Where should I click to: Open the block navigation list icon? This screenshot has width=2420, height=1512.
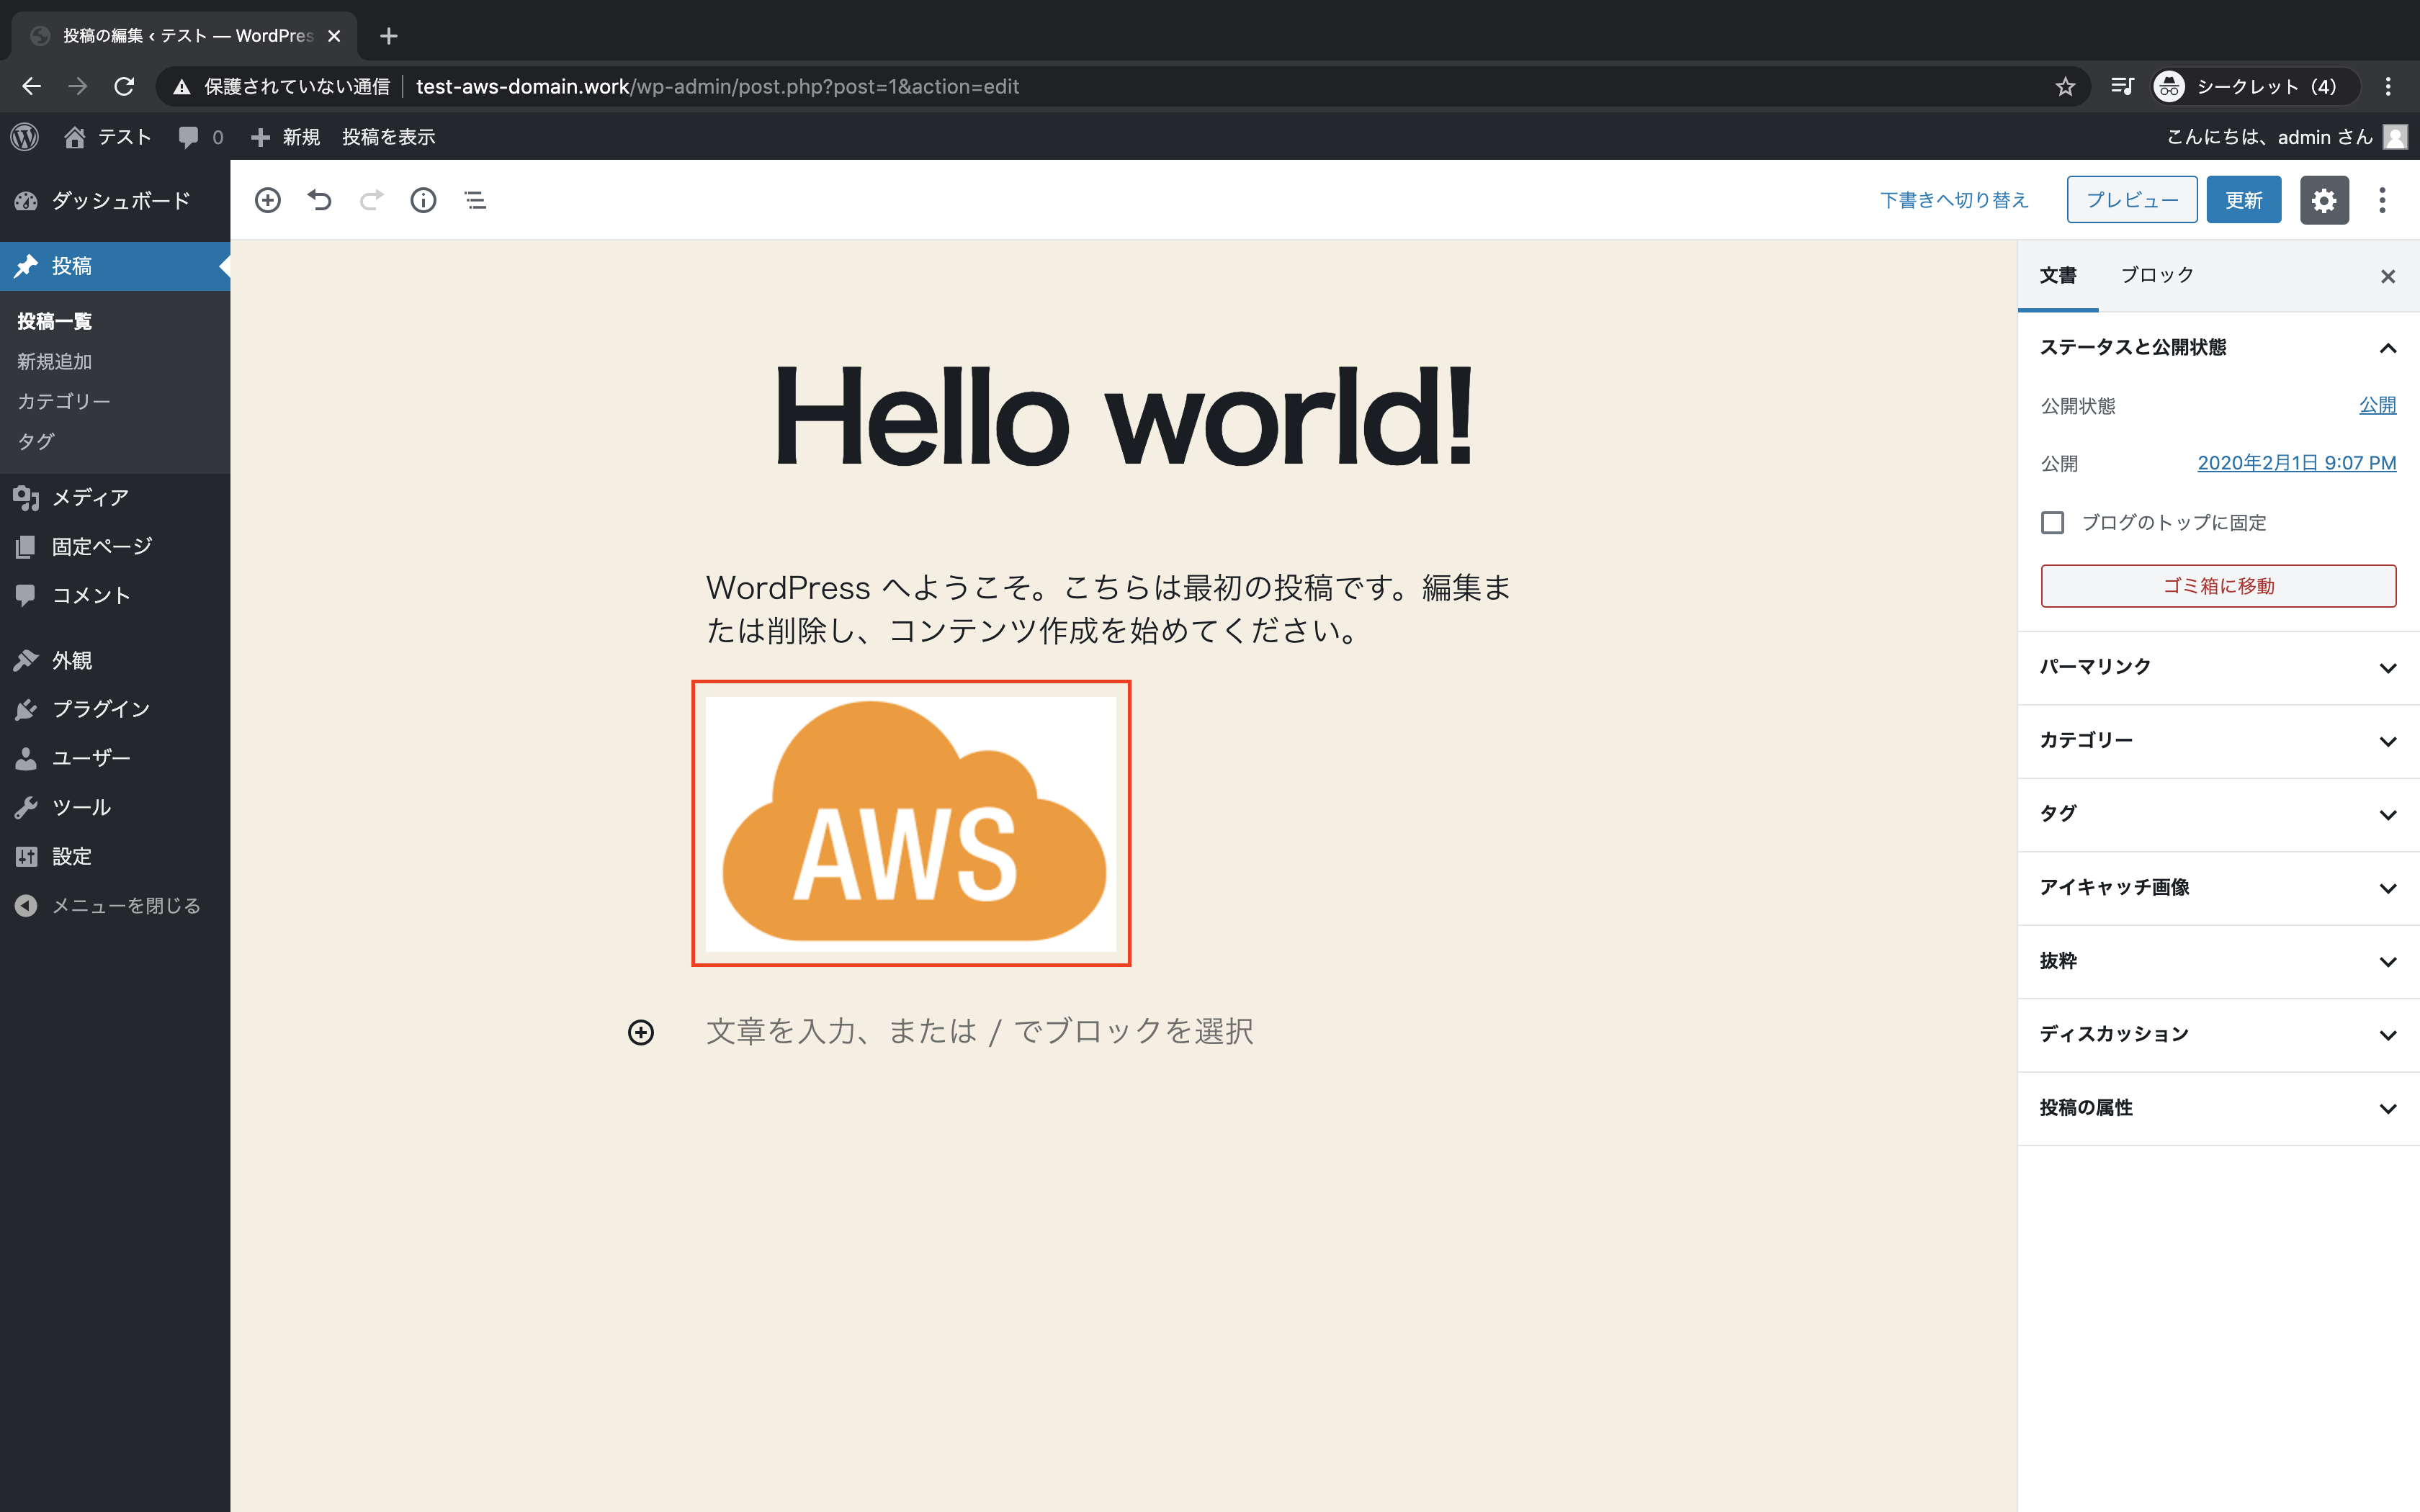[x=475, y=200]
